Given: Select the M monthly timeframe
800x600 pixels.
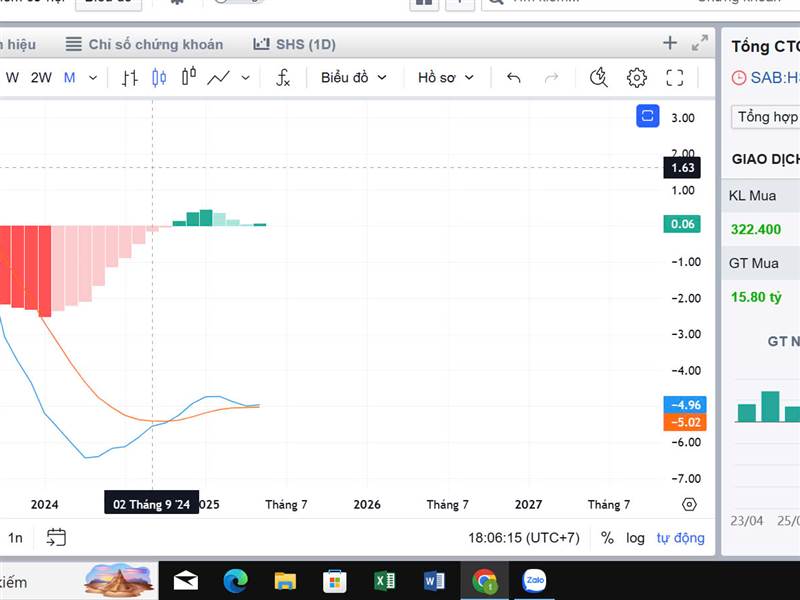Looking at the screenshot, I should point(69,78).
